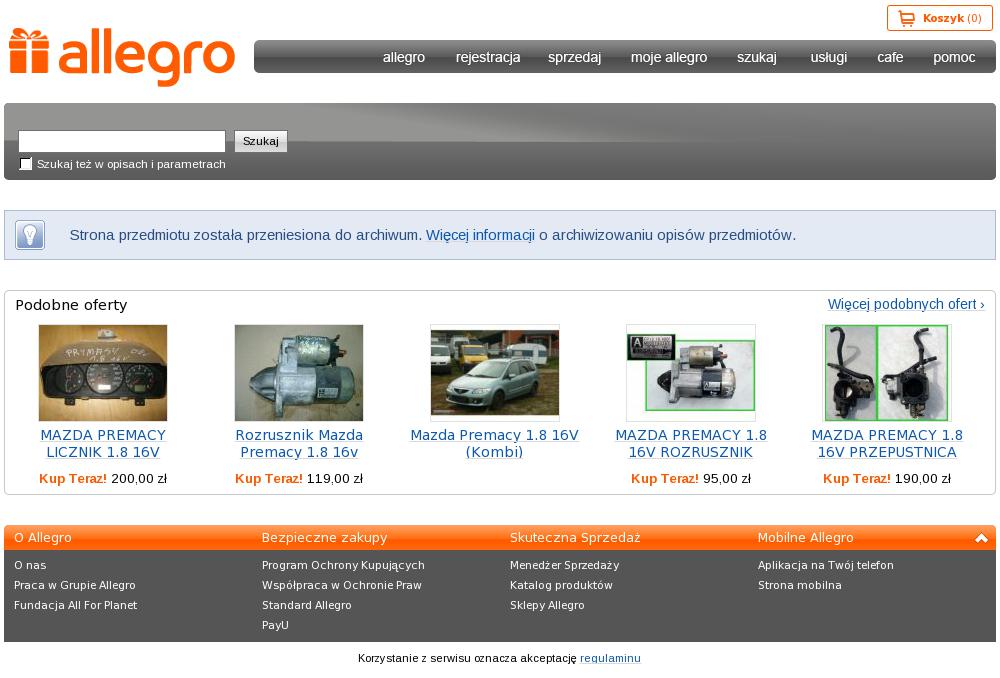Open 'MAZDA PREMACY 1.8 16V ROZRUSZNIK' link
Screen dimensions: 1000x678
pyautogui.click(x=691, y=443)
